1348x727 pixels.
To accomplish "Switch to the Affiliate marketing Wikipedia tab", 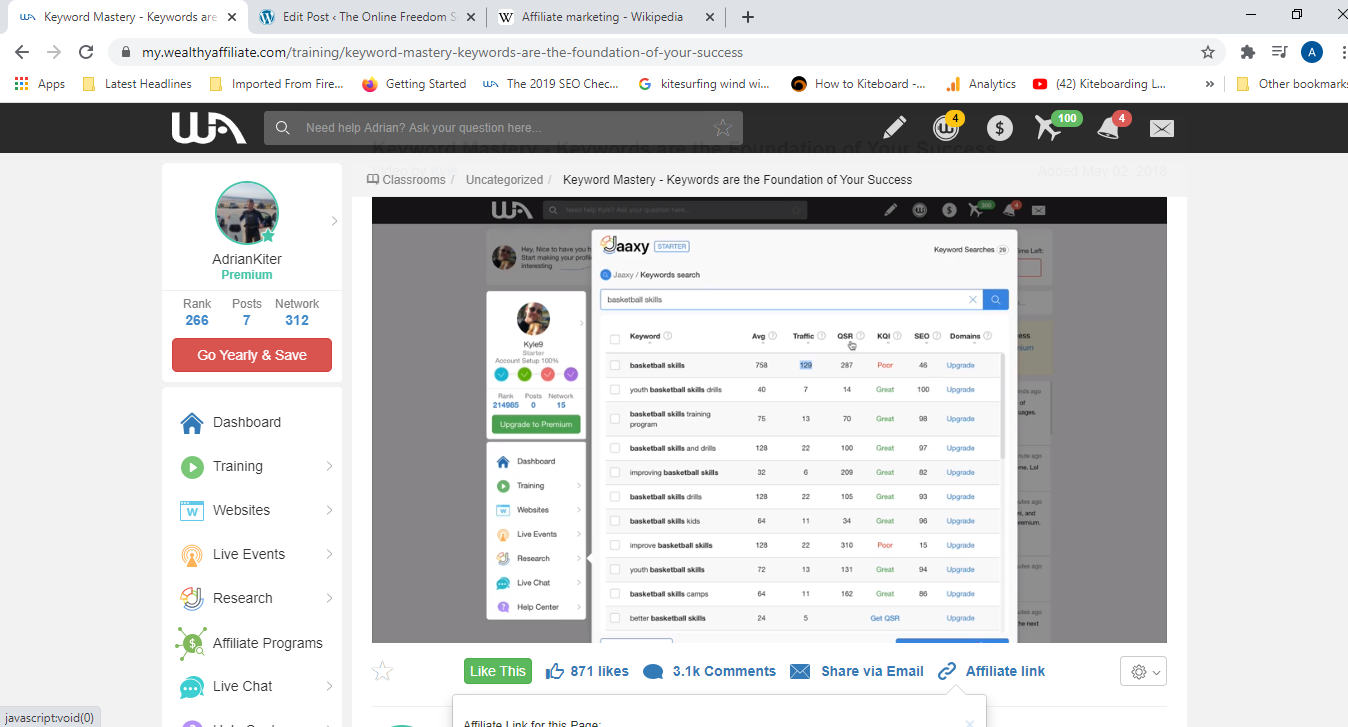I will [608, 17].
